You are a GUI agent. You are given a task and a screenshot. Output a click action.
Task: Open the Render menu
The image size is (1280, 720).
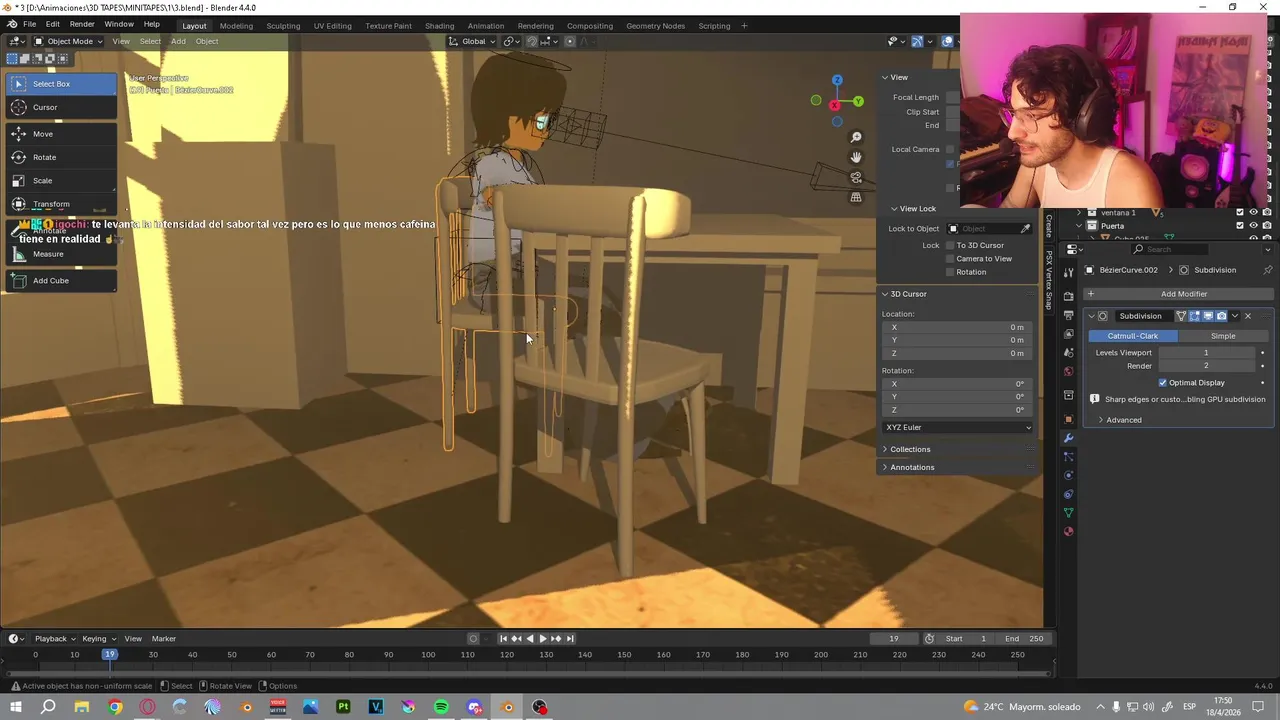tap(82, 25)
